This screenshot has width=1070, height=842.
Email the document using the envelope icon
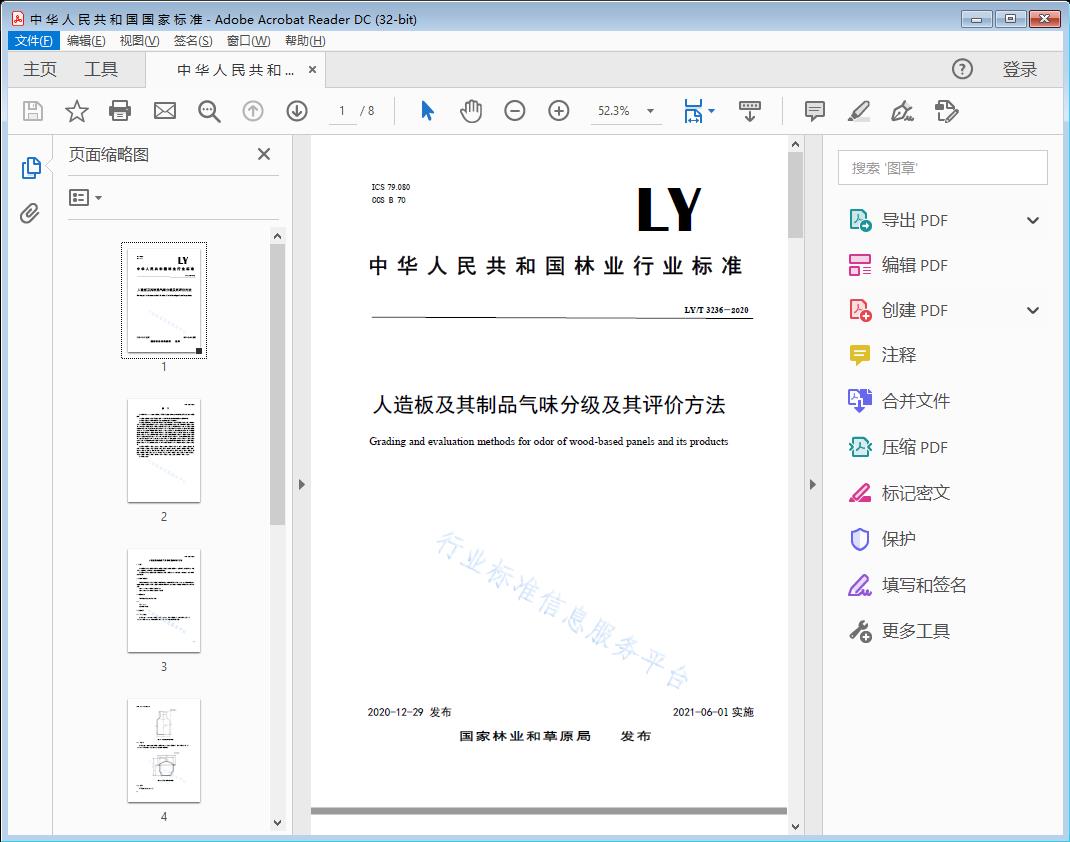[x=164, y=111]
